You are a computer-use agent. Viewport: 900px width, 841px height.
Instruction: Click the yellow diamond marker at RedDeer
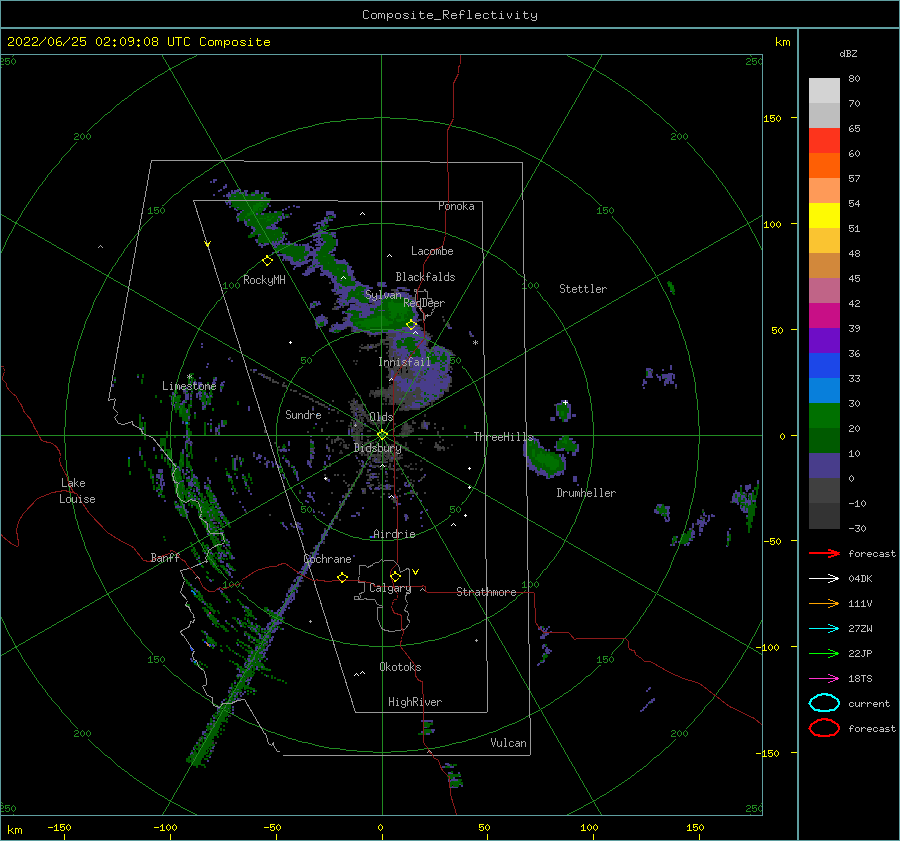(x=412, y=325)
